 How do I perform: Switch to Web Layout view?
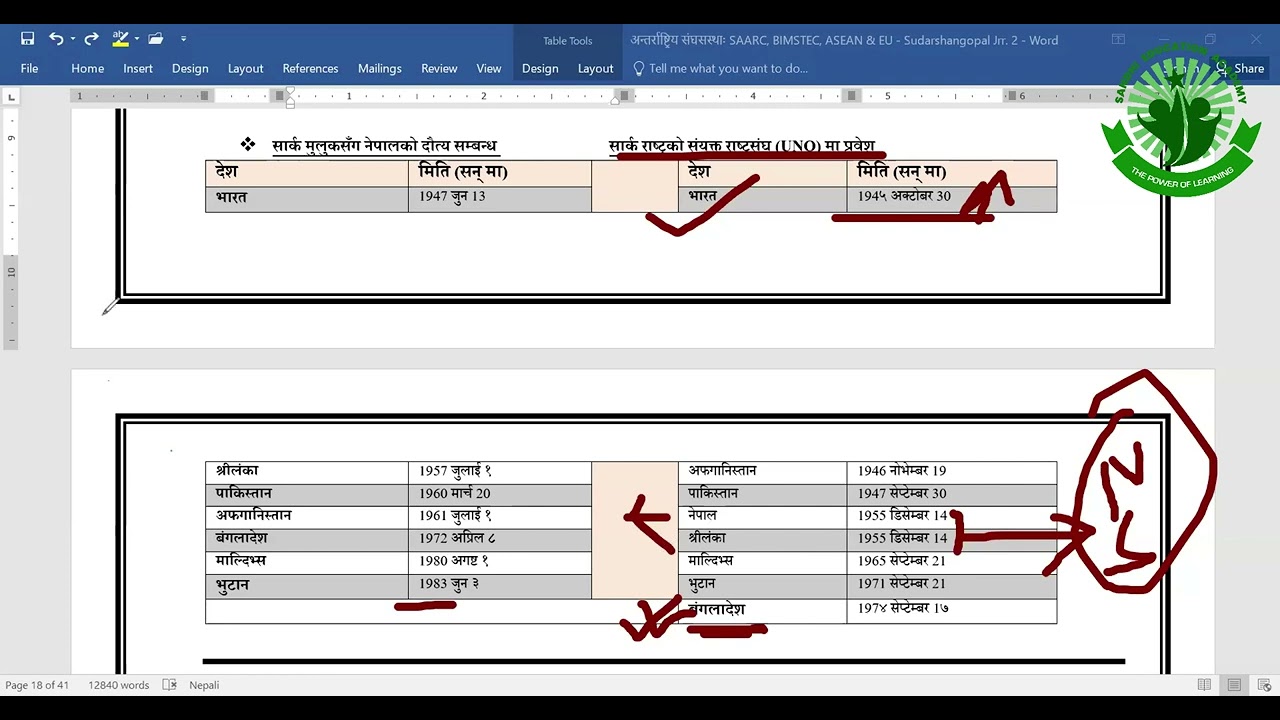(1264, 685)
